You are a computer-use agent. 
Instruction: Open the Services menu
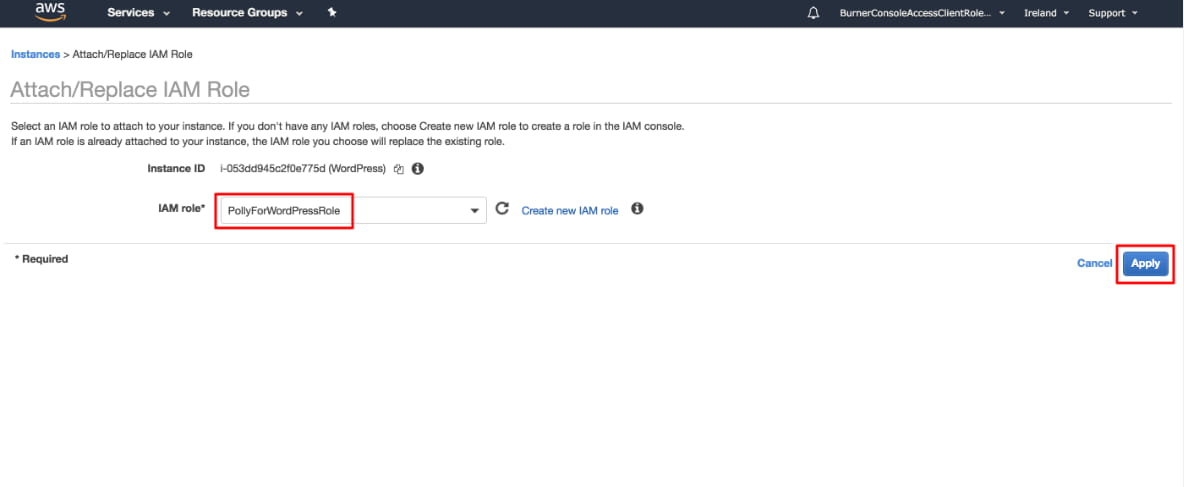coord(138,13)
